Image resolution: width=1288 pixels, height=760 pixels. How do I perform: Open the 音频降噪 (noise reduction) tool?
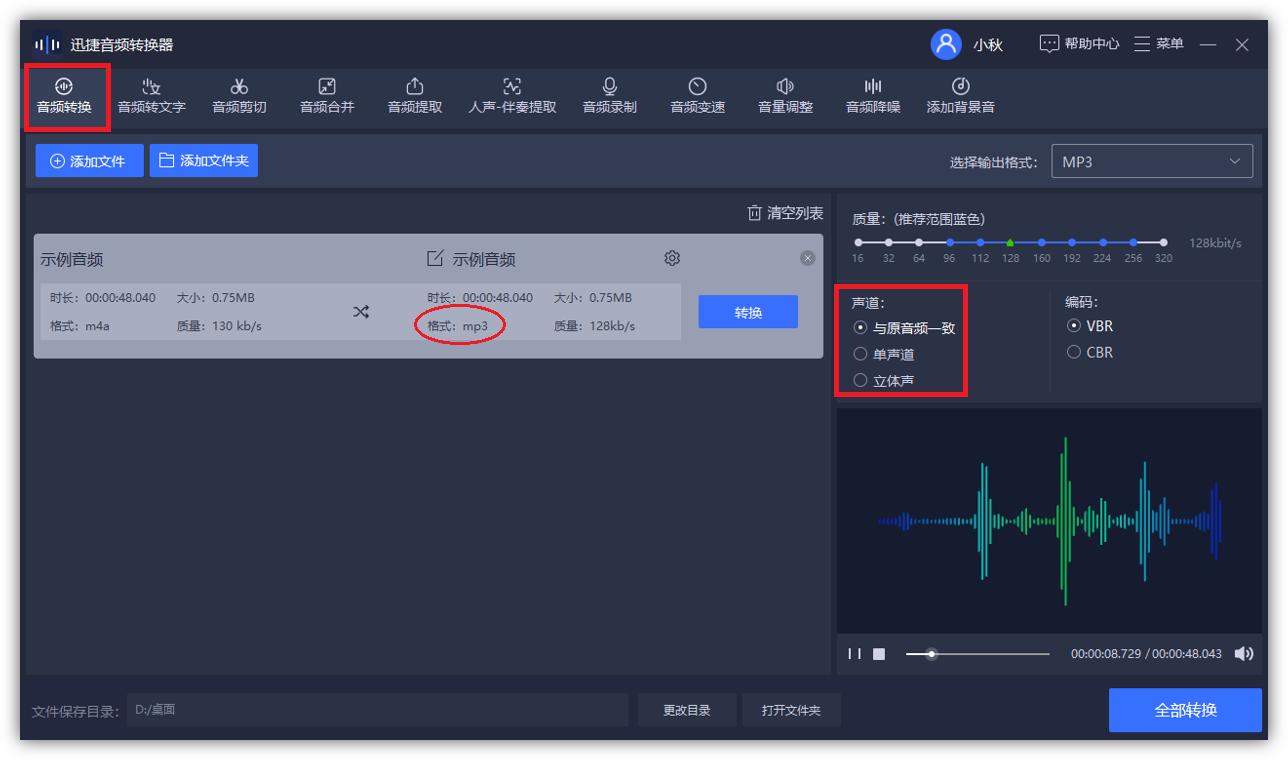click(x=872, y=96)
